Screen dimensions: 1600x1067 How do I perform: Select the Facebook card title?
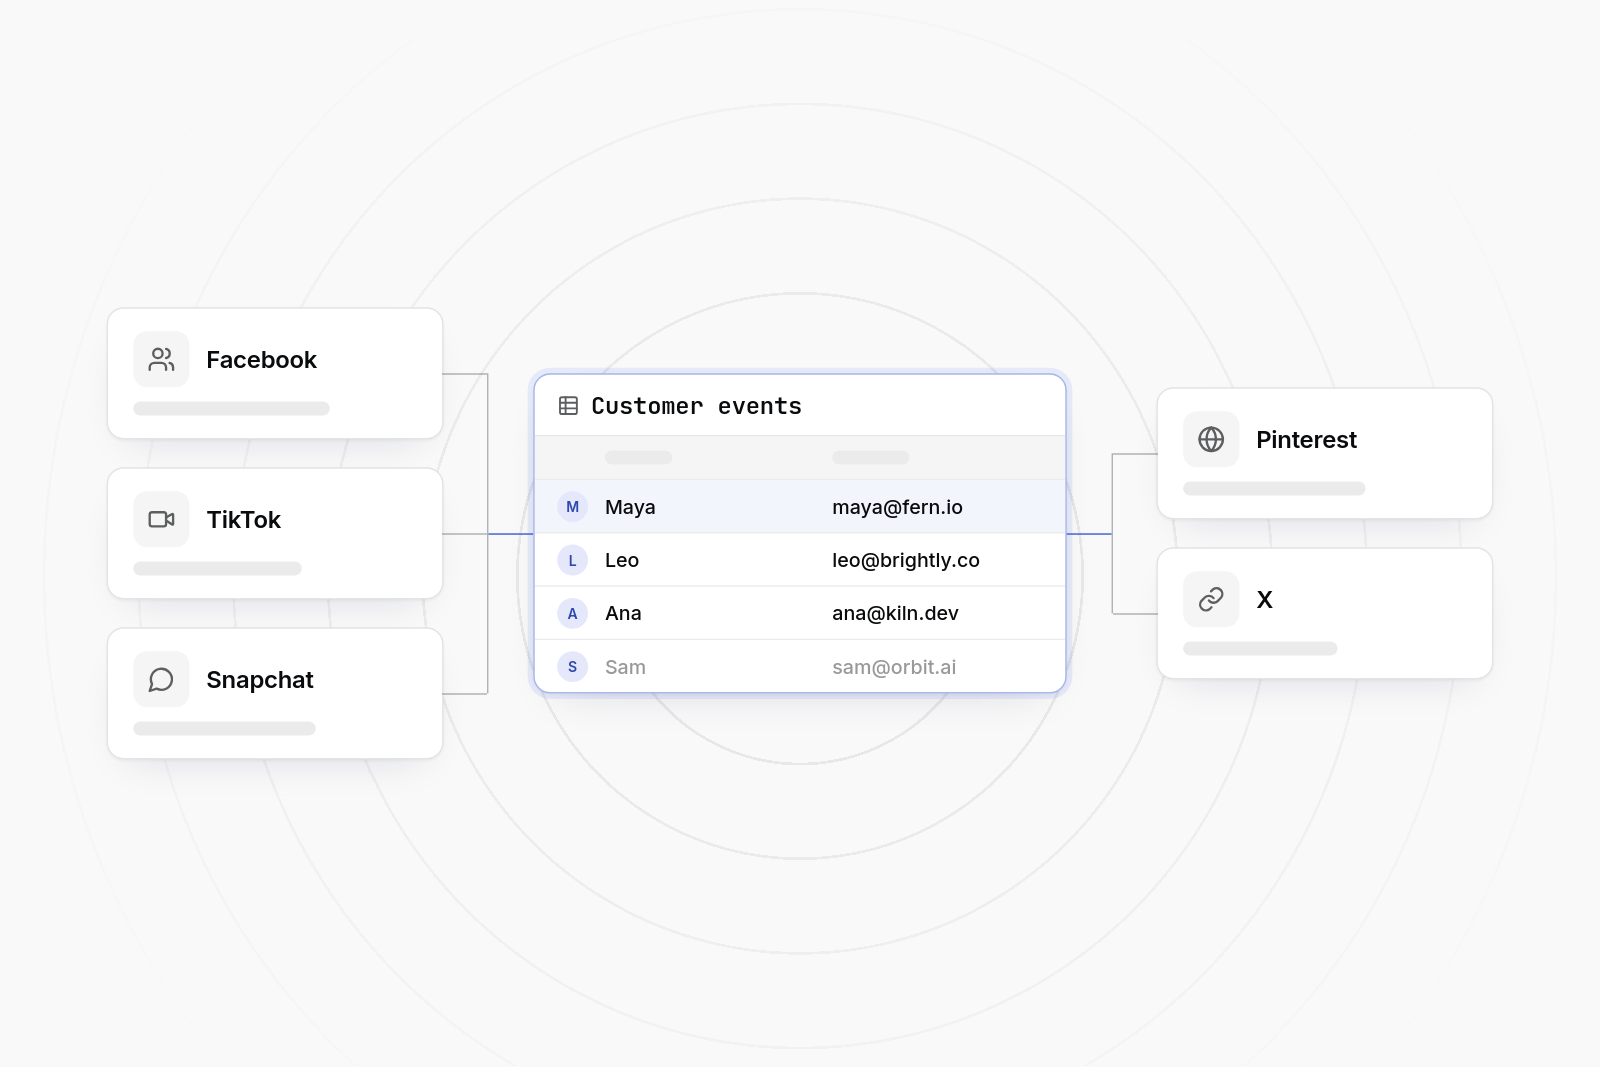261,360
